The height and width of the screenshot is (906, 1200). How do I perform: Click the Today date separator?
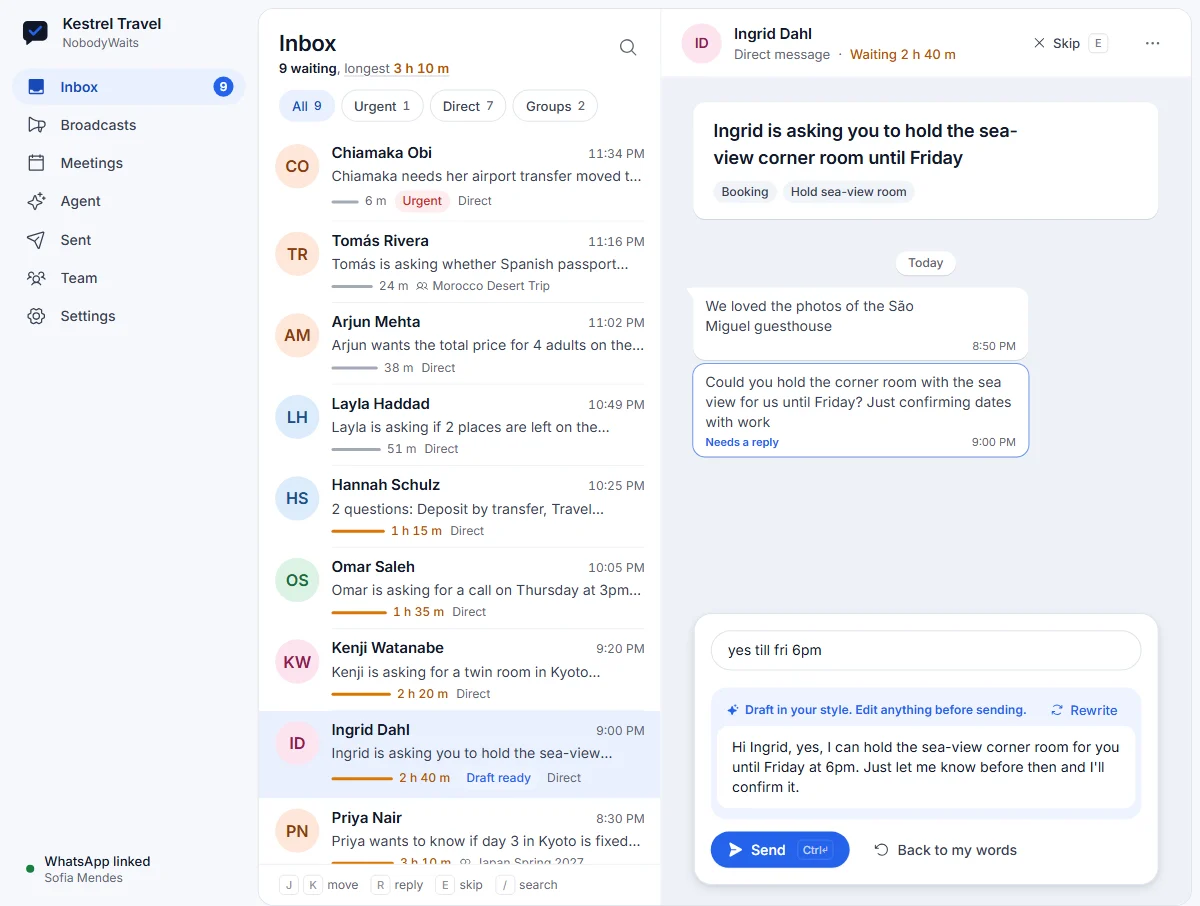pyautogui.click(x=926, y=263)
